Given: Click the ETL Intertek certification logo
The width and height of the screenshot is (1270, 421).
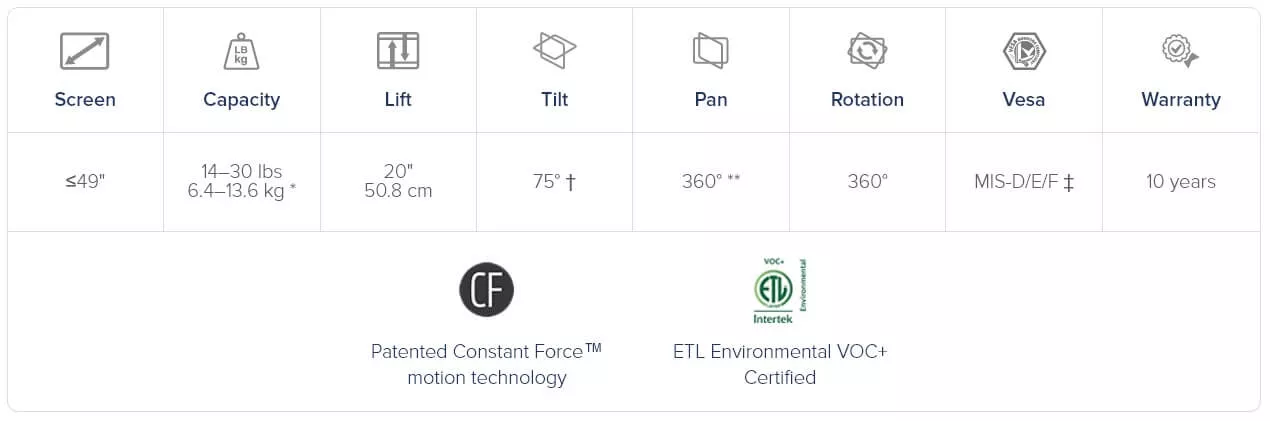Looking at the screenshot, I should point(779,291).
